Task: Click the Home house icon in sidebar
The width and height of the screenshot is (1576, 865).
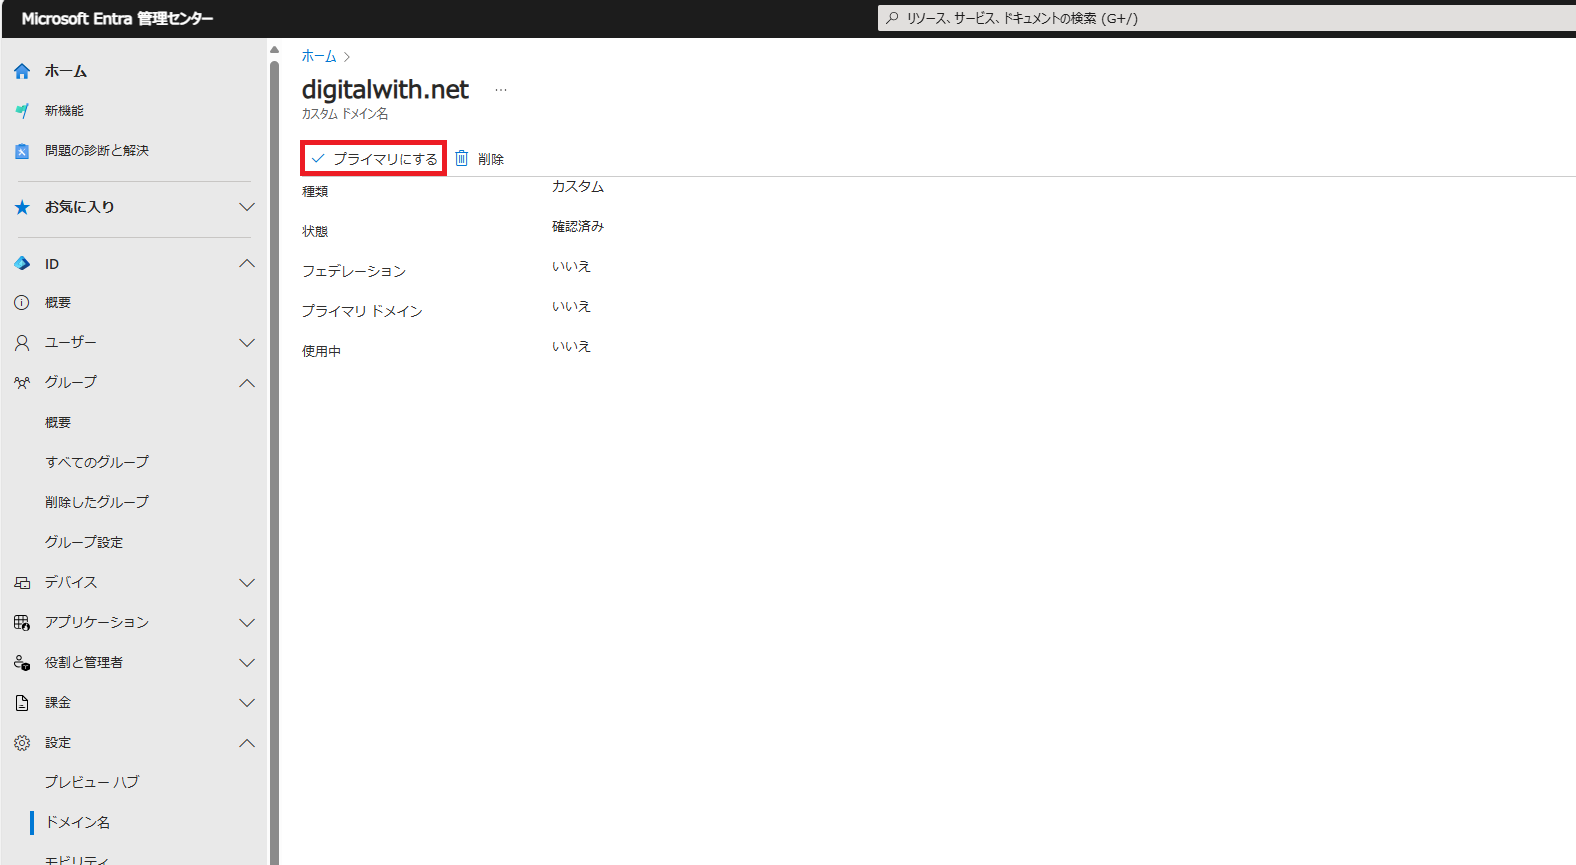Action: click(22, 71)
